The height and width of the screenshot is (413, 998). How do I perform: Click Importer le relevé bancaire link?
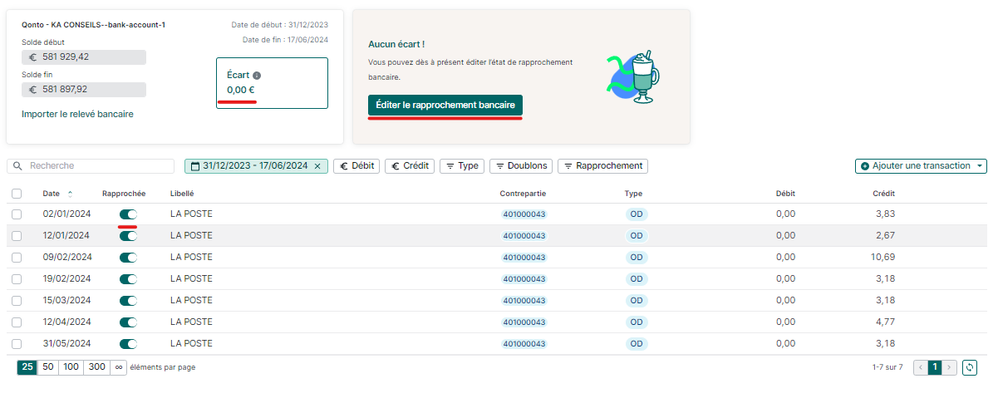77,114
